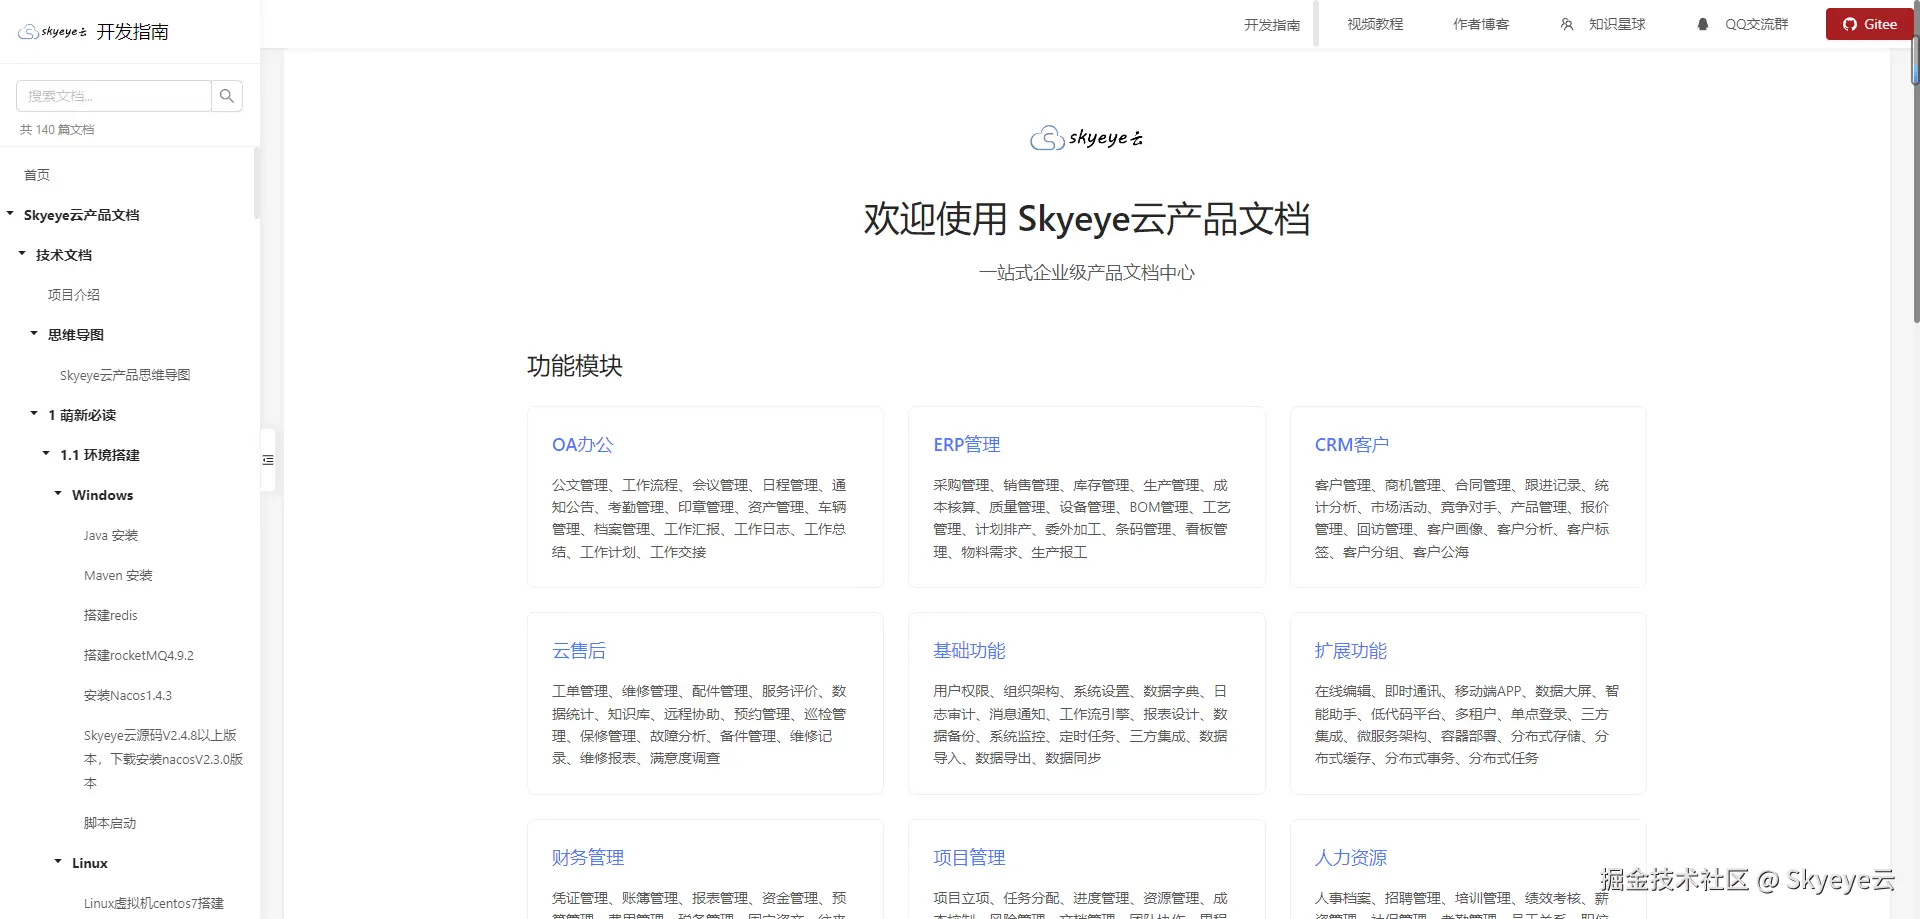Focus the 搜索文档 search input
This screenshot has height=919, width=1920.
114,96
